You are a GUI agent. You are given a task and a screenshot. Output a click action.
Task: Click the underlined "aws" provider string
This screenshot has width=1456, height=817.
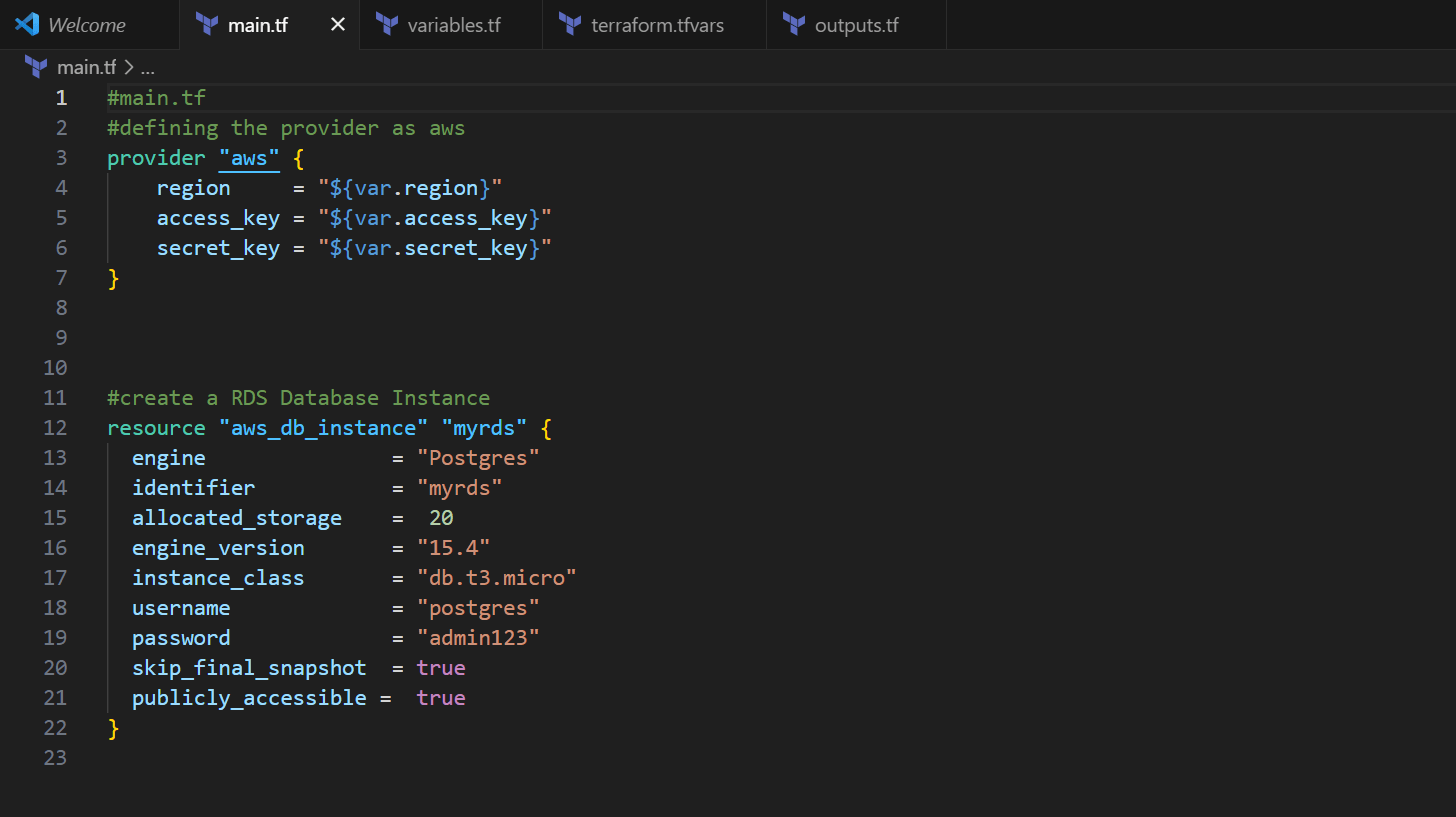[249, 158]
